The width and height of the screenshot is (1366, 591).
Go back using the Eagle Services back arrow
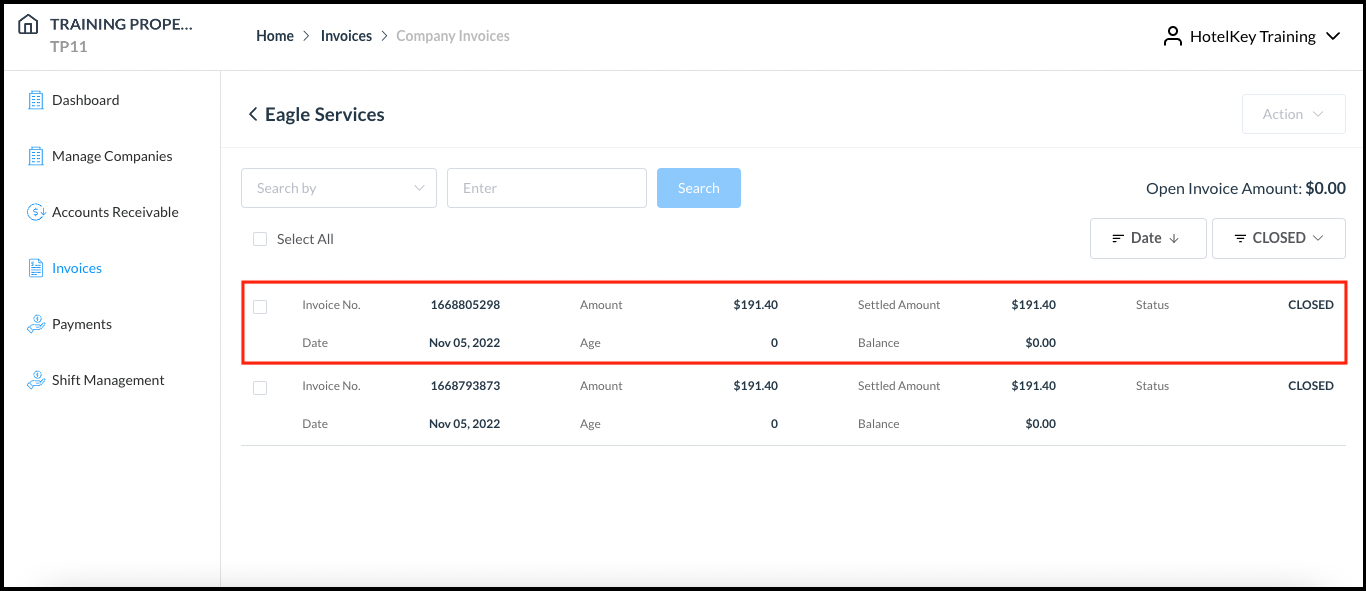tap(253, 114)
